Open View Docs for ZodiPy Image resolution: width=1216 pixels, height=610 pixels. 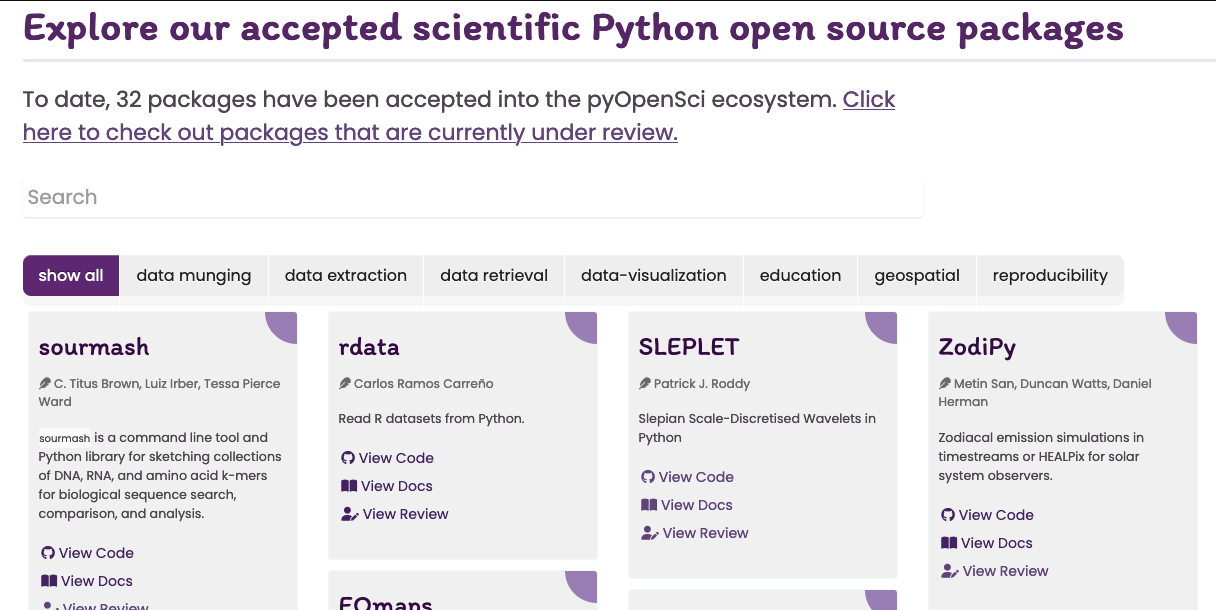996,543
